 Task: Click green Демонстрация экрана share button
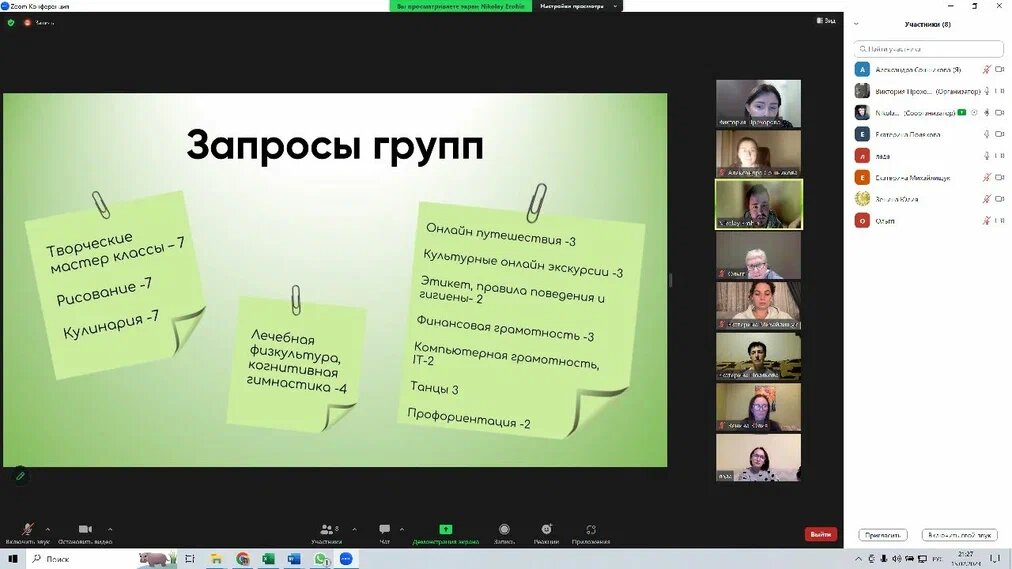445,534
